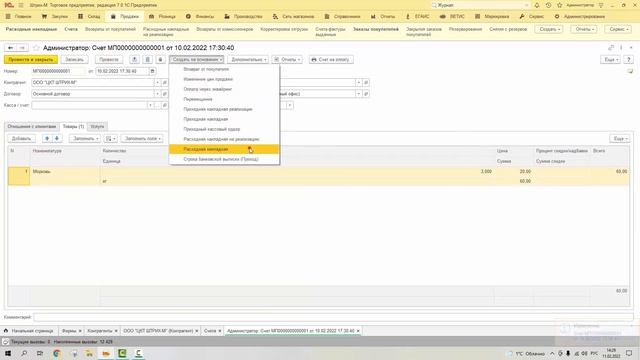The image size is (640, 360).
Task: Switch to the Контрагенты window tab
Action: (100, 331)
